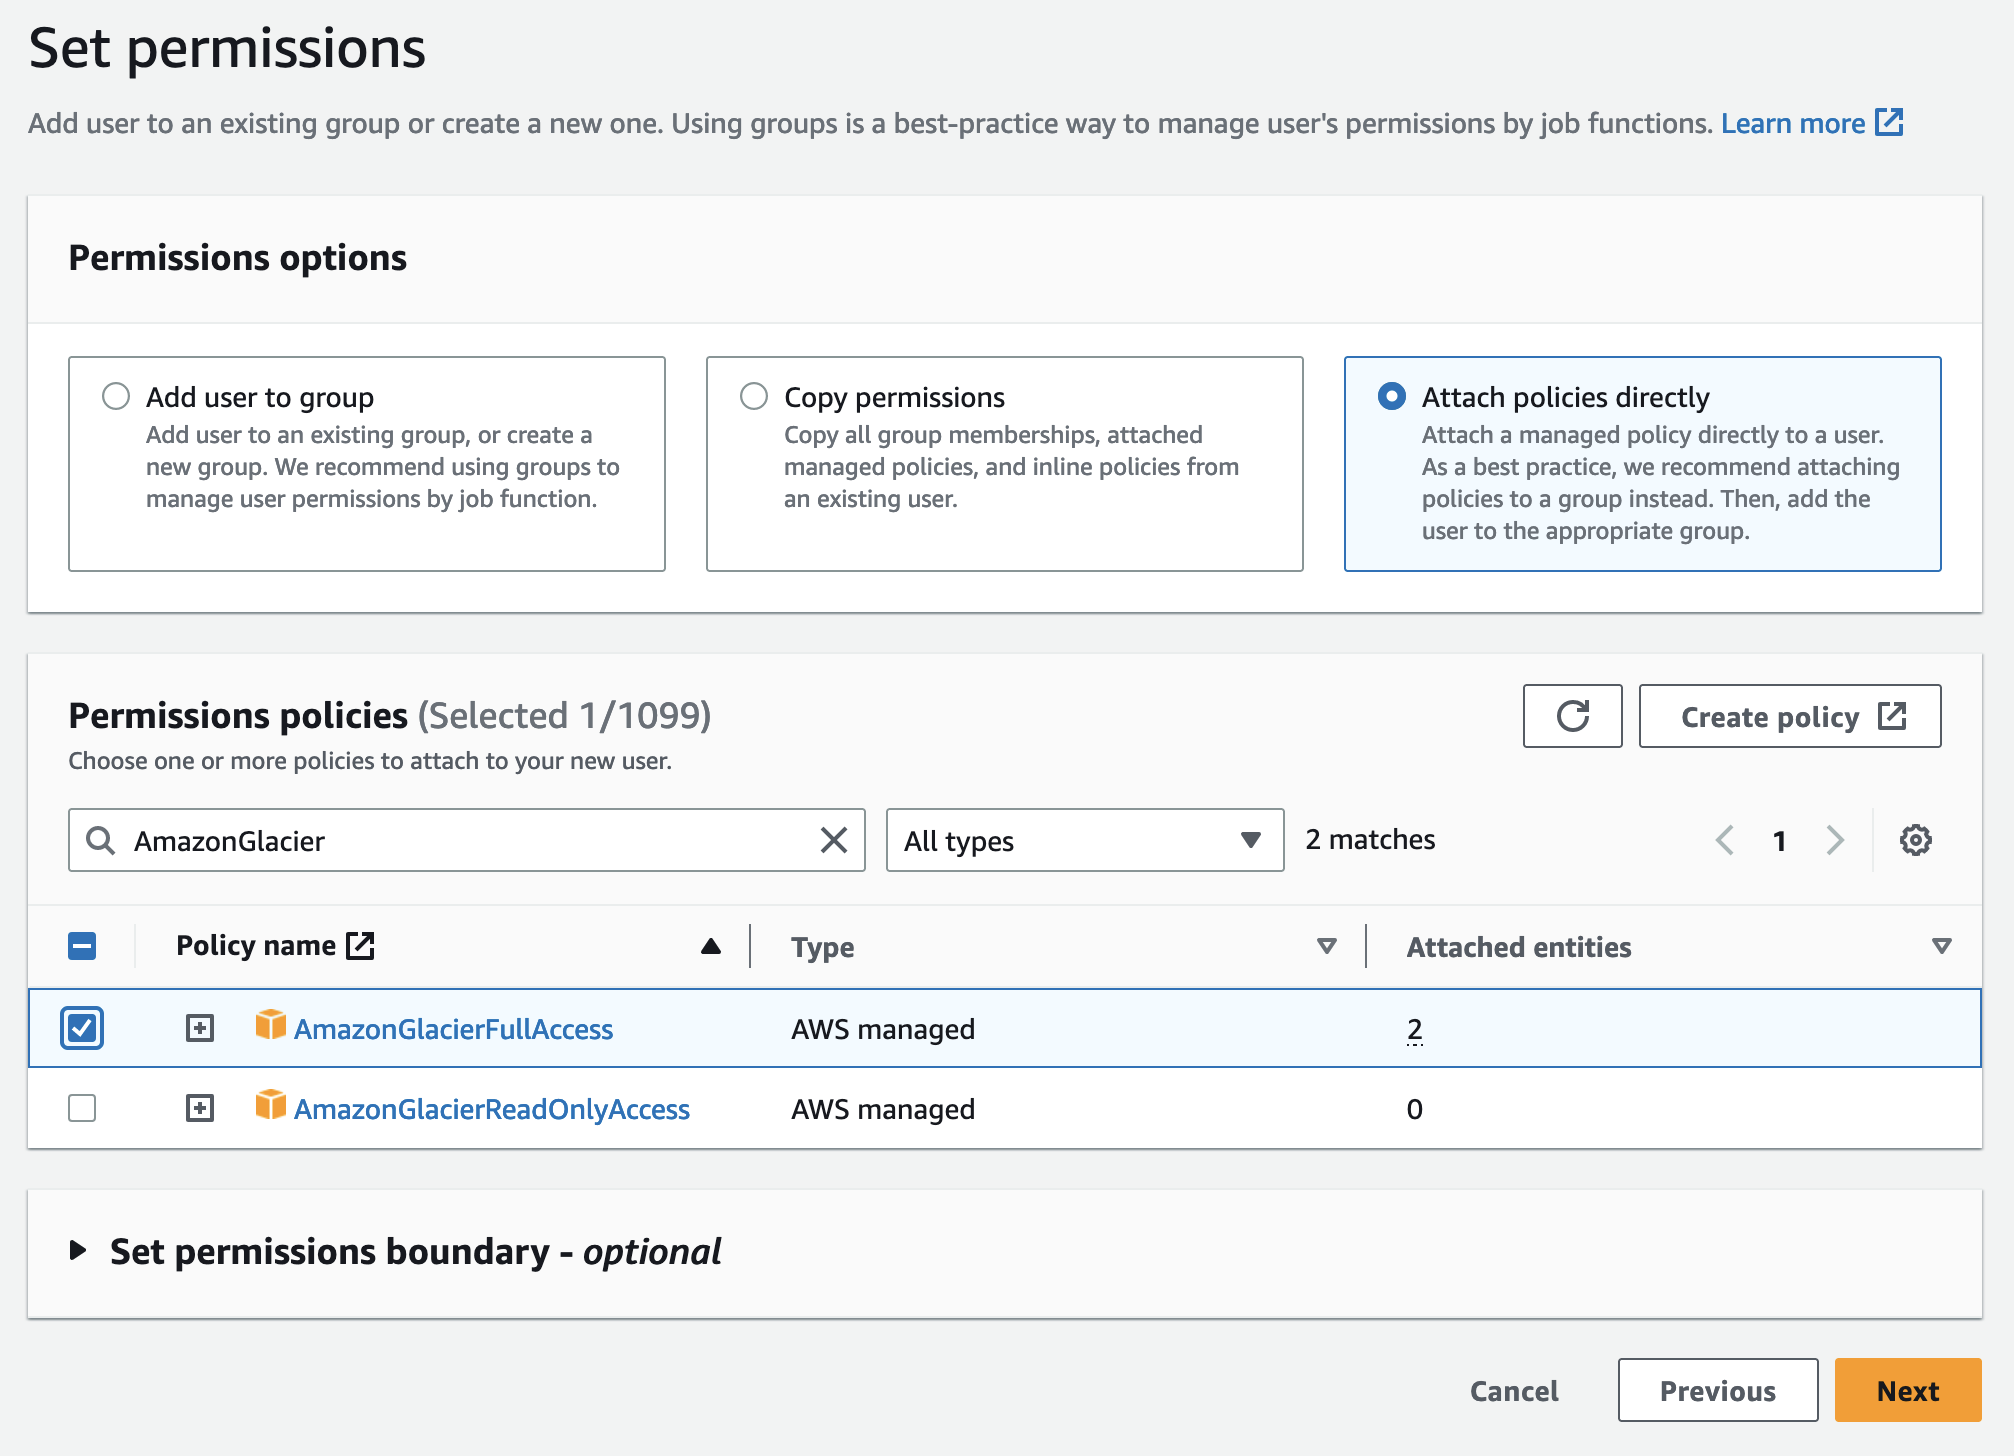Image resolution: width=2014 pixels, height=1456 pixels.
Task: Click AWS managed cell for AmazonGlacierFullAccess
Action: click(883, 1029)
